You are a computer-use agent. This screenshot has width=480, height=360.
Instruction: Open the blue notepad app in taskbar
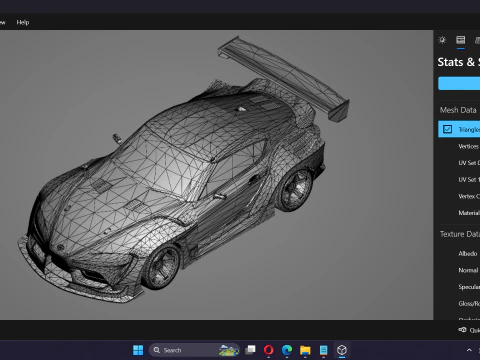click(x=323, y=350)
